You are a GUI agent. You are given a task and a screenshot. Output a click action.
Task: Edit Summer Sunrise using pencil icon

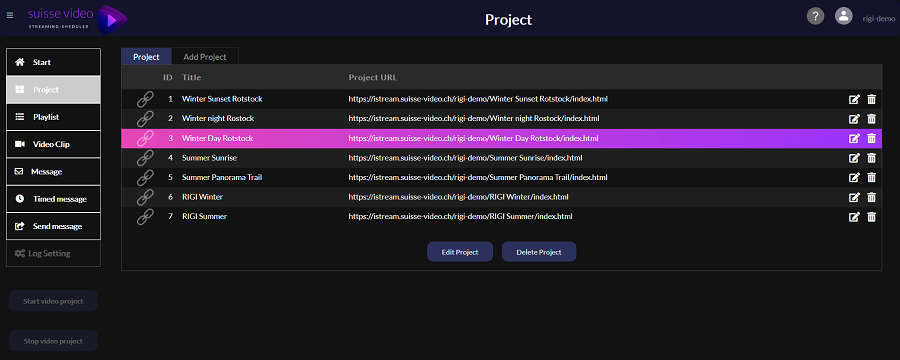tap(854, 158)
